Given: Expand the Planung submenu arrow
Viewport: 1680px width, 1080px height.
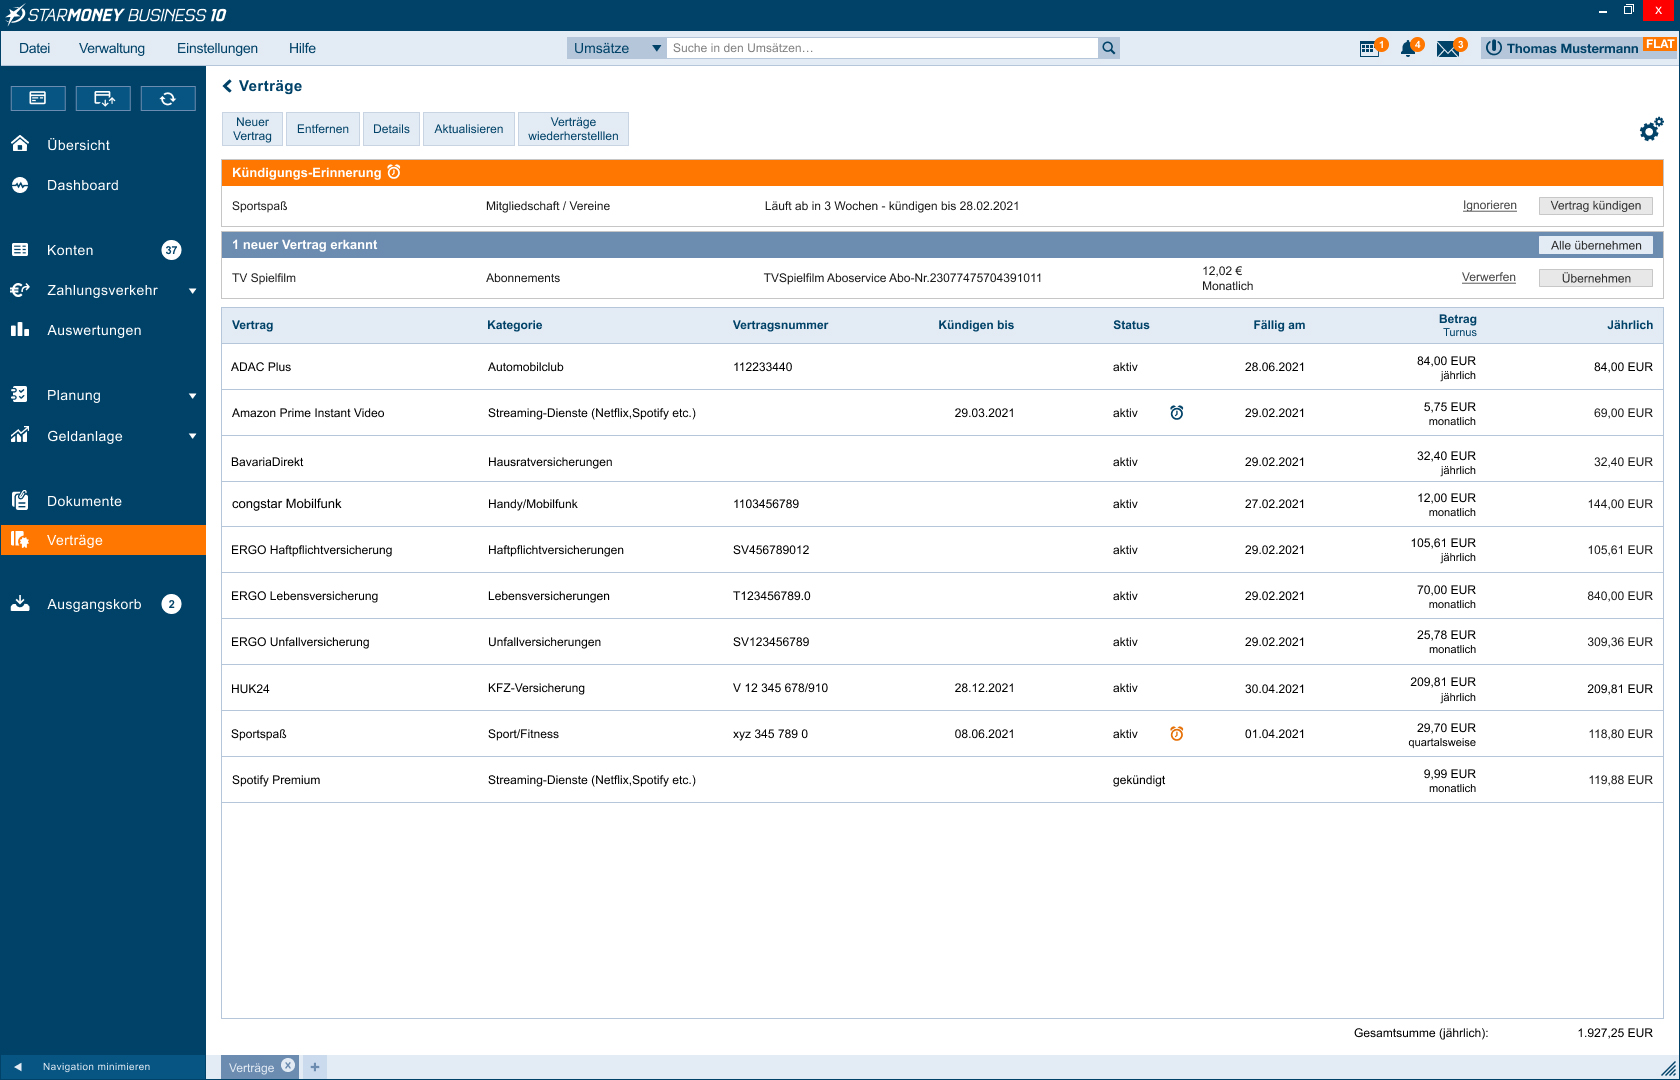Looking at the screenshot, I should click(193, 396).
